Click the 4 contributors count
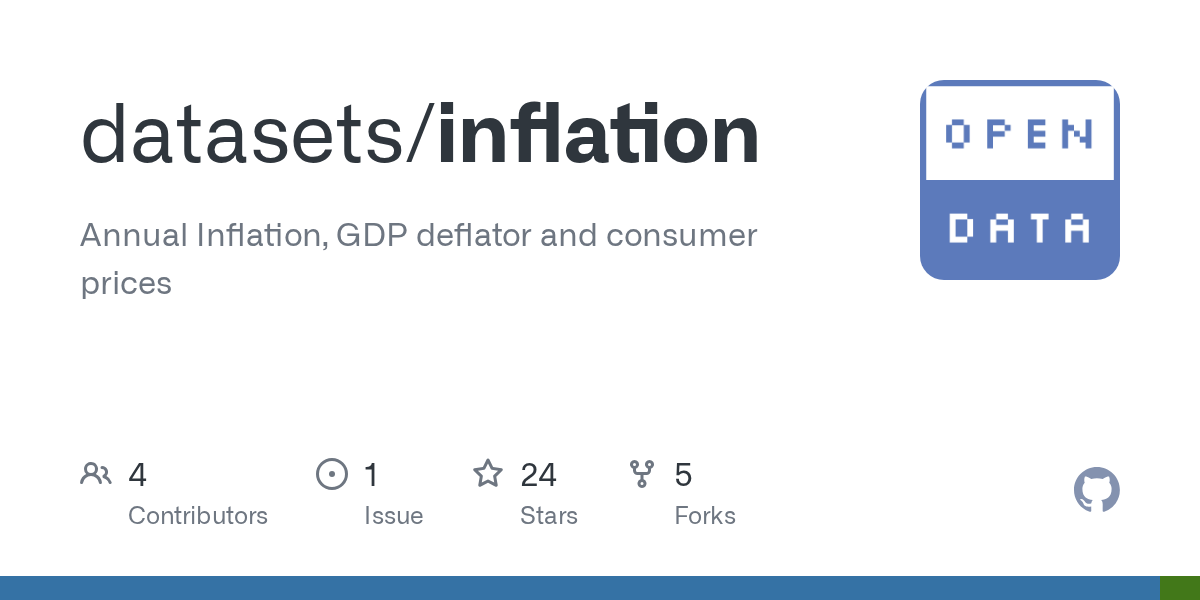The width and height of the screenshot is (1200, 600). pos(137,474)
